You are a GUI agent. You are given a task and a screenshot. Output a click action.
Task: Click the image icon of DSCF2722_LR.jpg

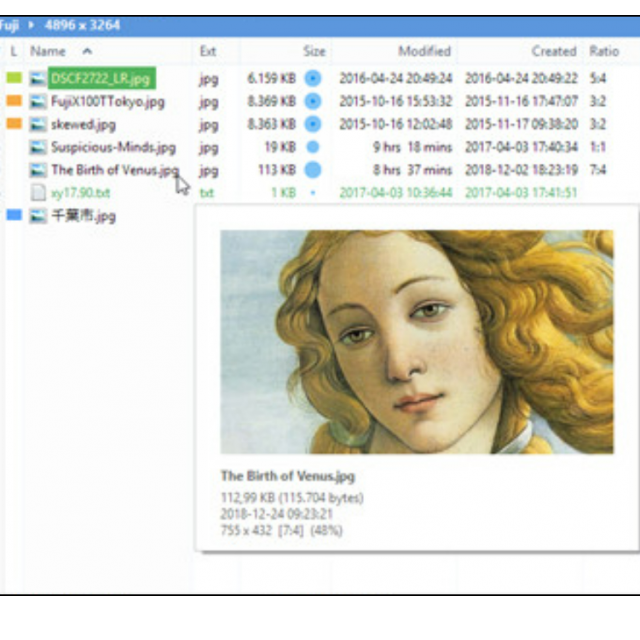(38, 78)
